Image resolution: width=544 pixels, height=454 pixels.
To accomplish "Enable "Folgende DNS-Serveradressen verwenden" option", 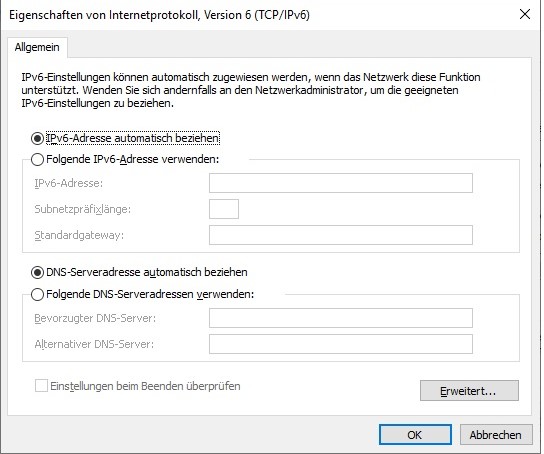I will [37, 294].
